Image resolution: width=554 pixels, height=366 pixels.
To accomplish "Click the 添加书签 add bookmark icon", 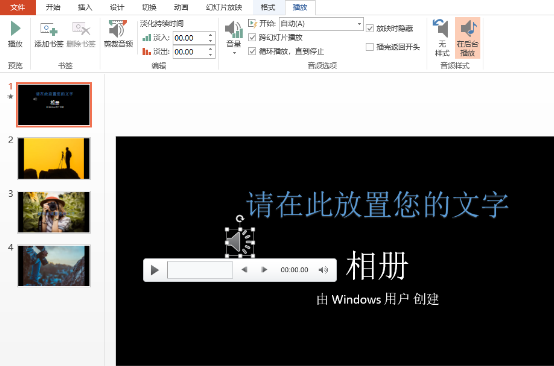I will coord(49,29).
